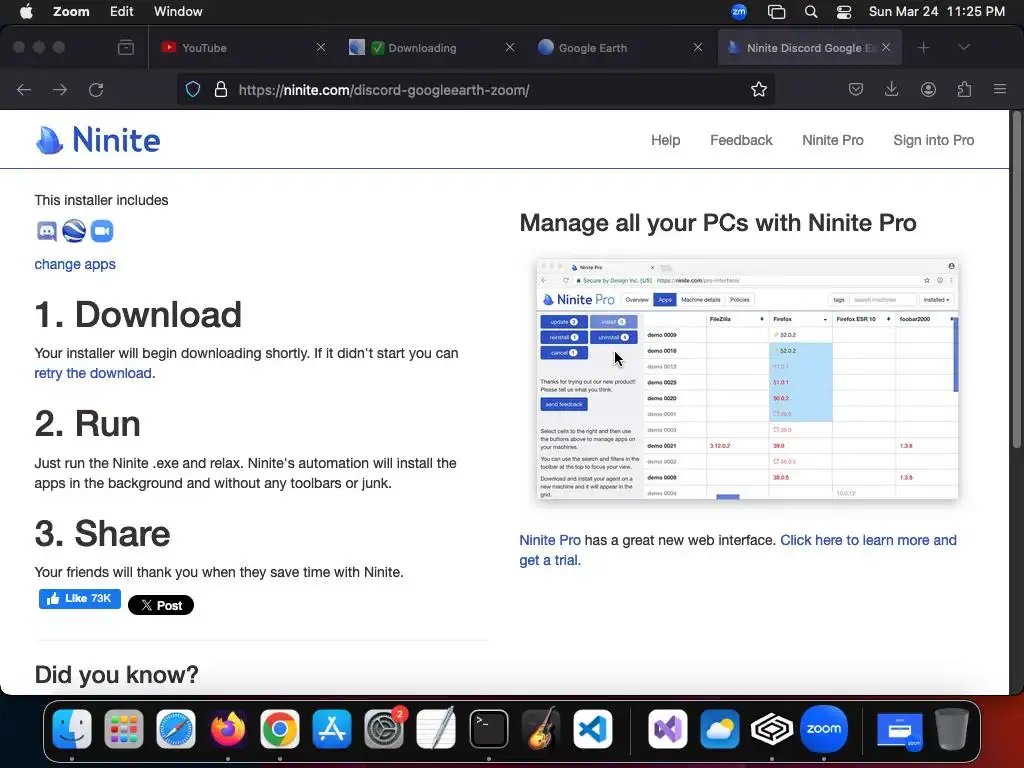Close the Google Earth tab

coord(697,48)
